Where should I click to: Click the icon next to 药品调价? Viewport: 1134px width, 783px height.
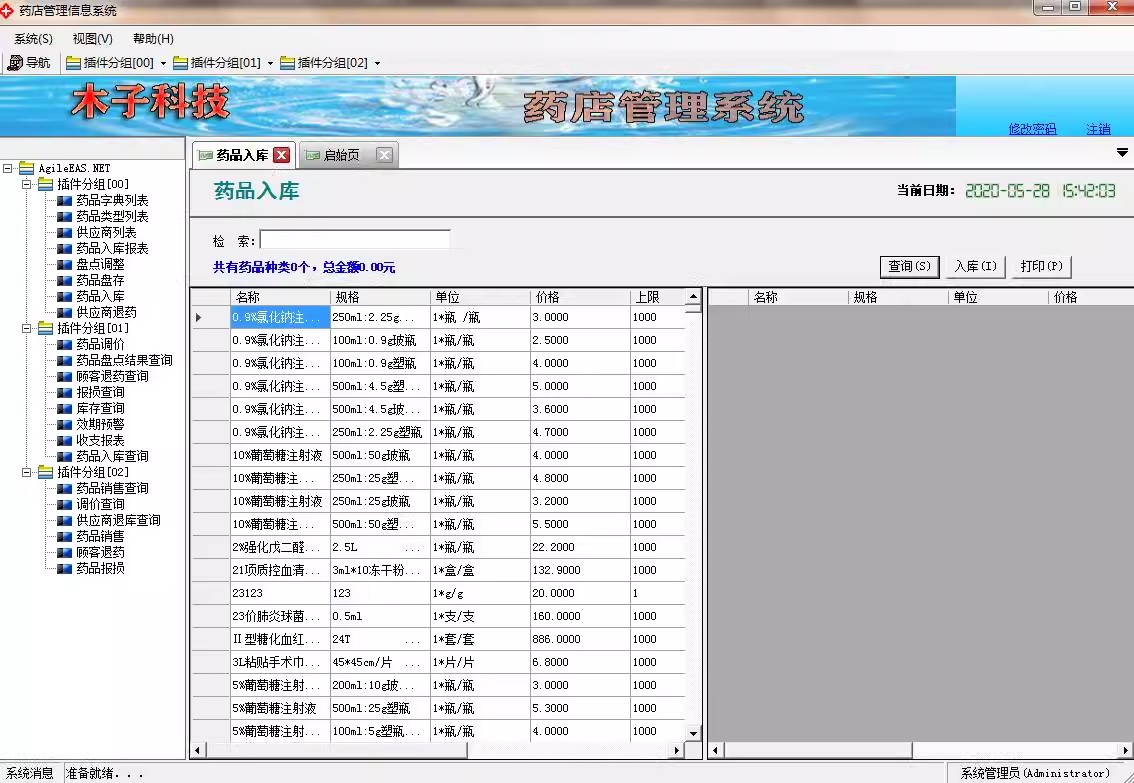[64, 344]
